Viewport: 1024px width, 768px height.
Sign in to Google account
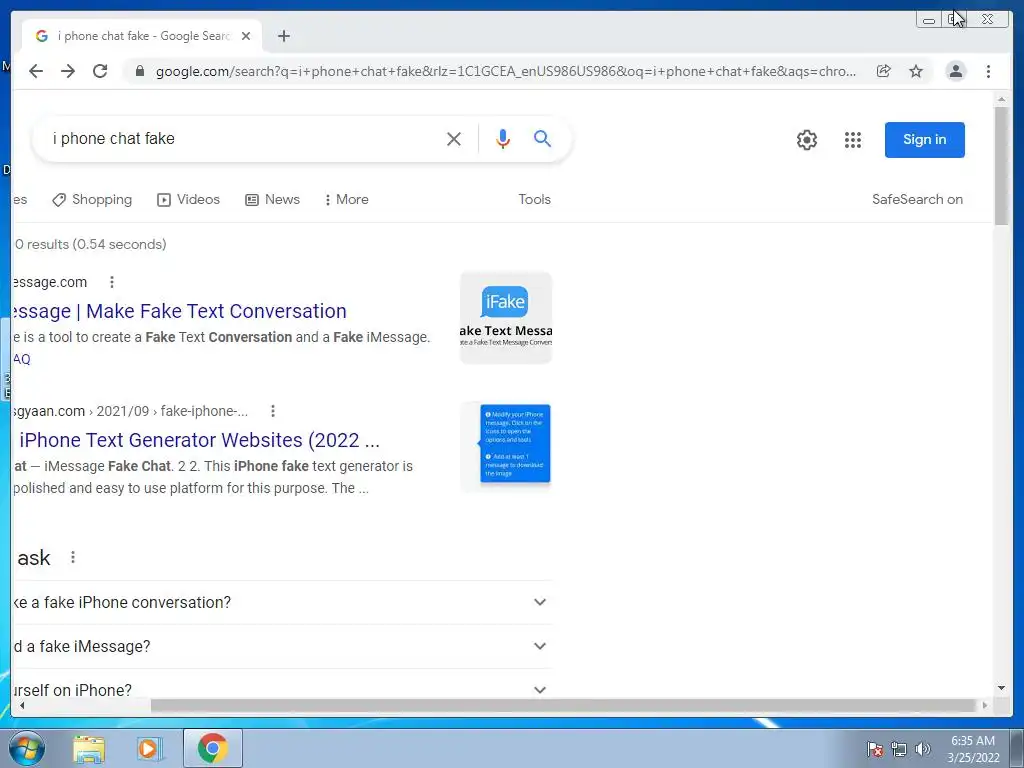point(924,140)
